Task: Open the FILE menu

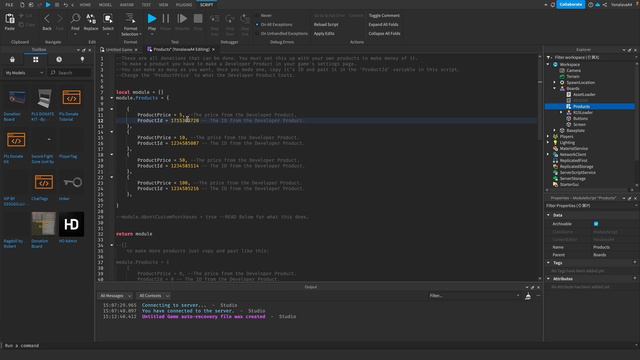Action: [9, 4]
